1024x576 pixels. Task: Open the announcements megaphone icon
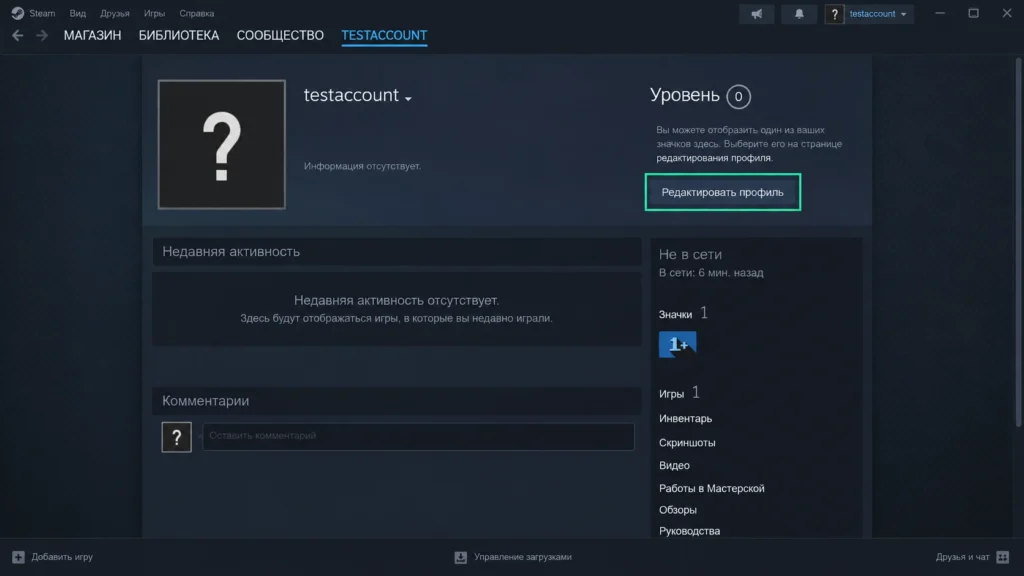pos(756,14)
